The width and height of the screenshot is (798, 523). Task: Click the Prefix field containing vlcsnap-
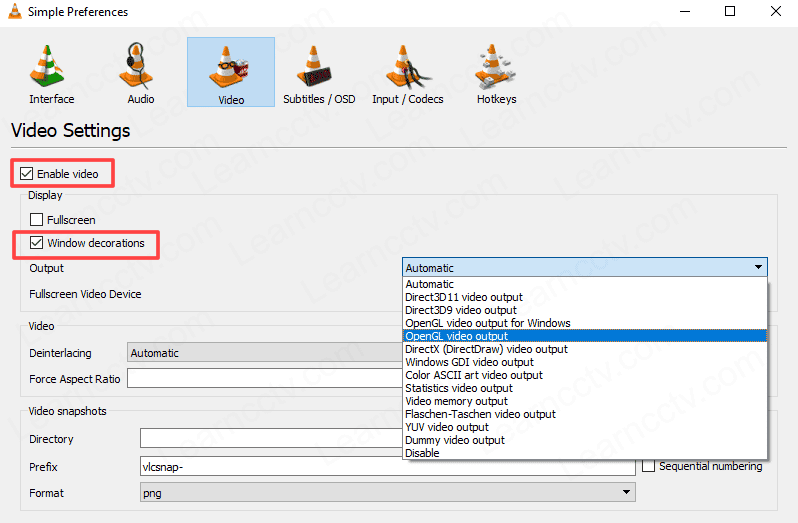(387, 466)
